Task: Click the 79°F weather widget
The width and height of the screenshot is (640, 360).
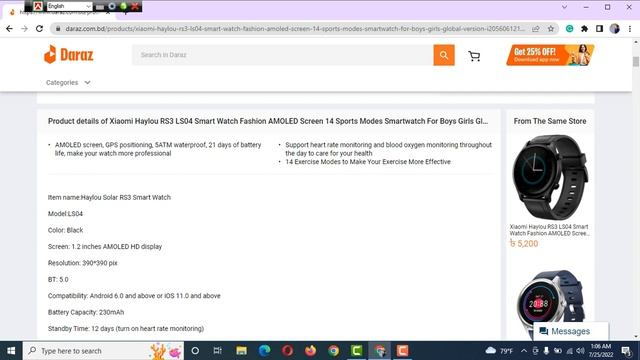Action: [x=499, y=351]
